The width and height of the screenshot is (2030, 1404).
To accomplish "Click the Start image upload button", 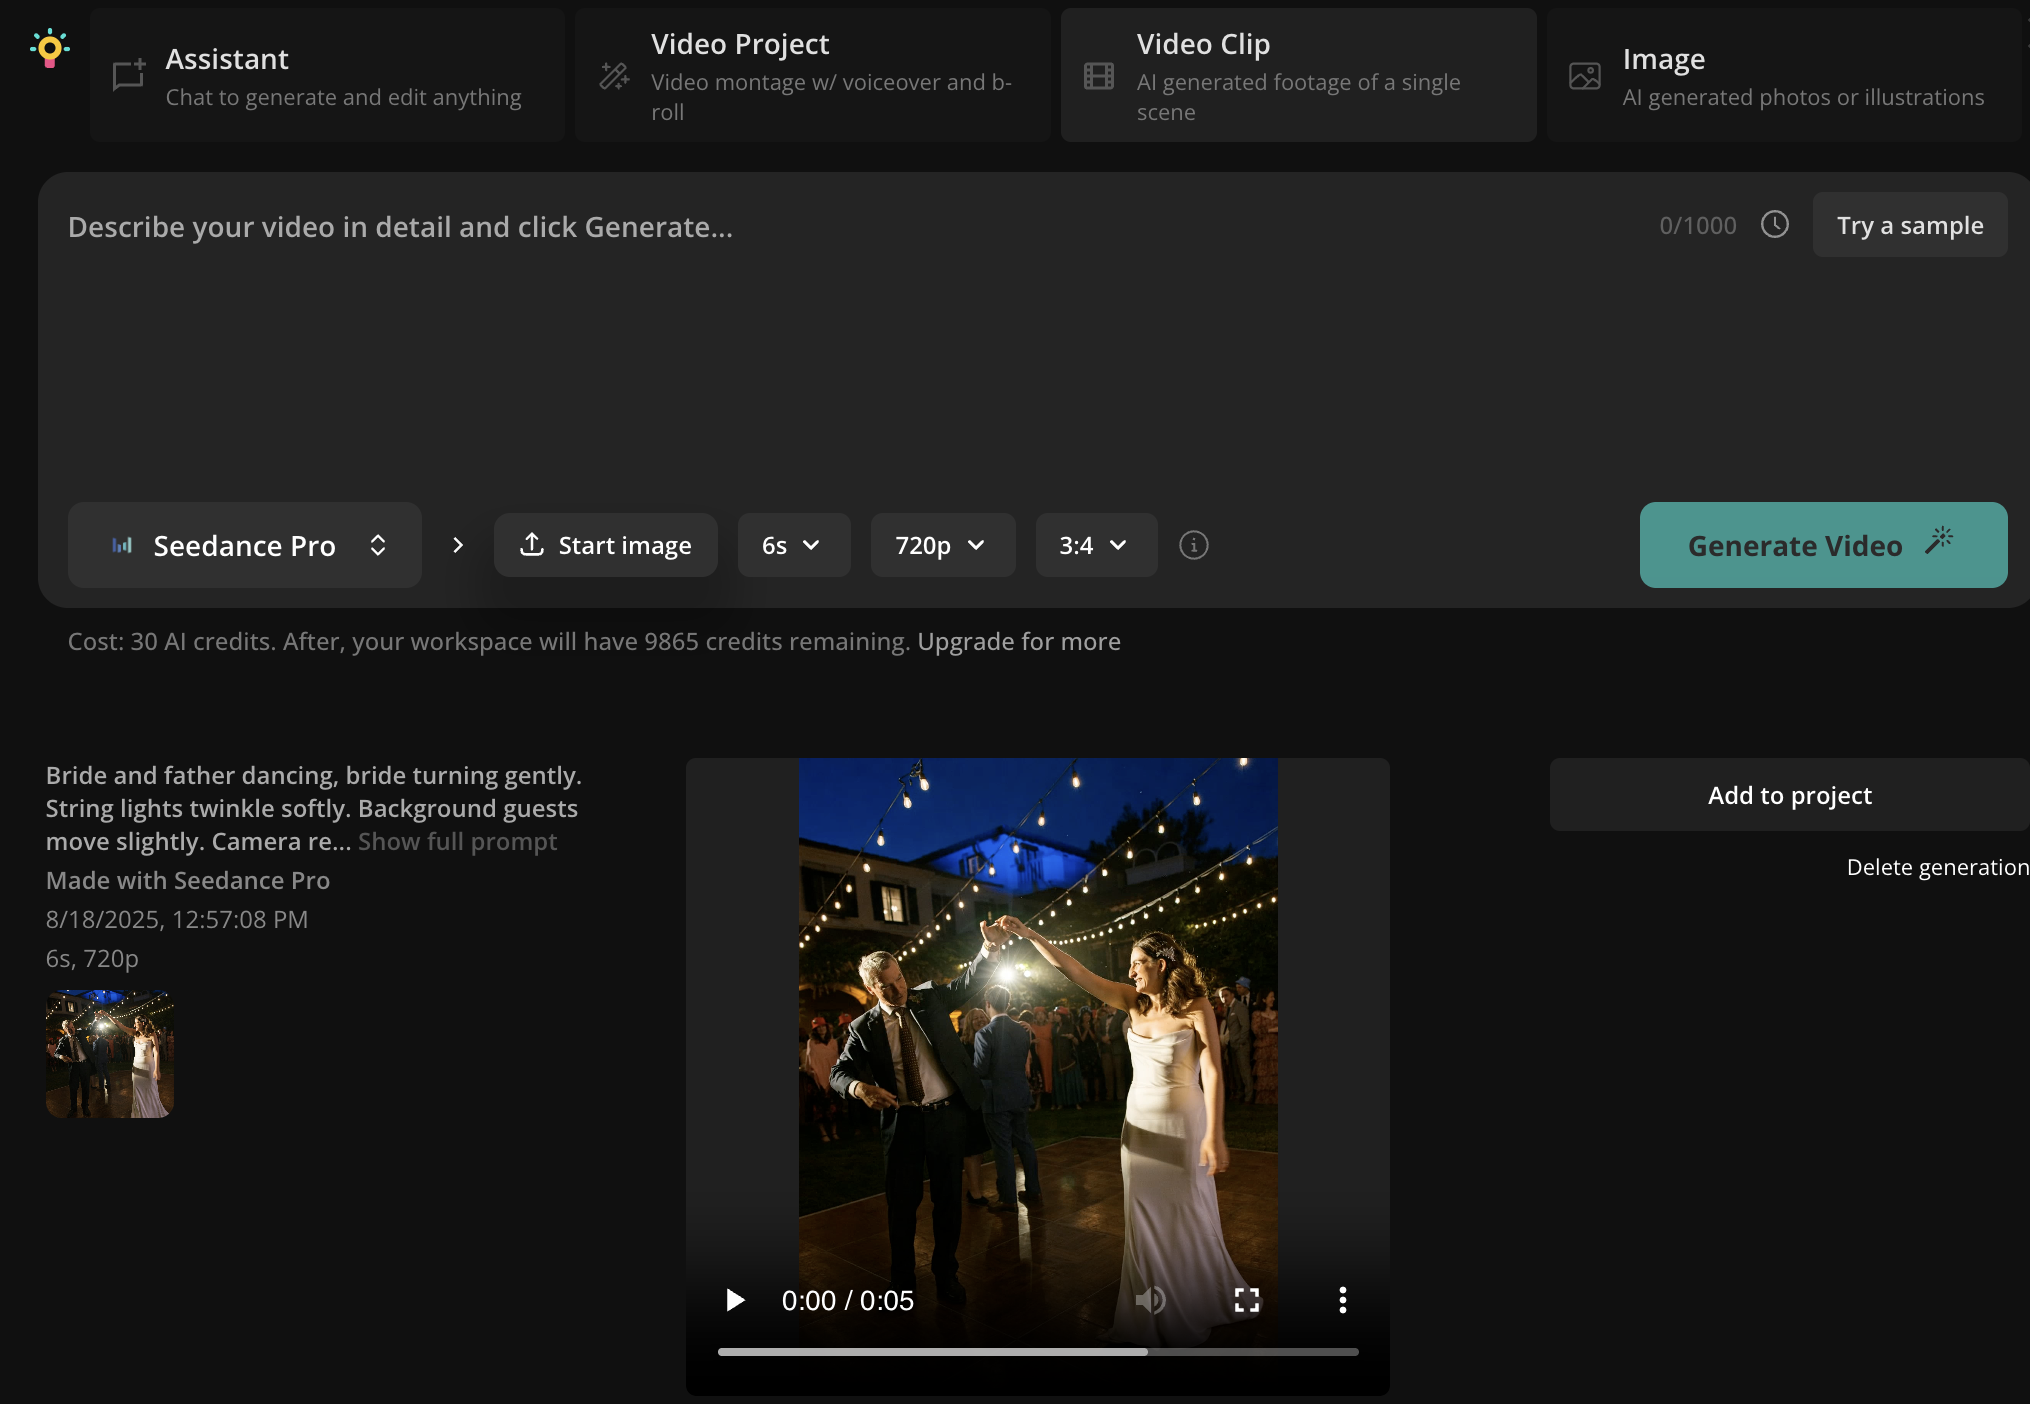I will point(605,545).
